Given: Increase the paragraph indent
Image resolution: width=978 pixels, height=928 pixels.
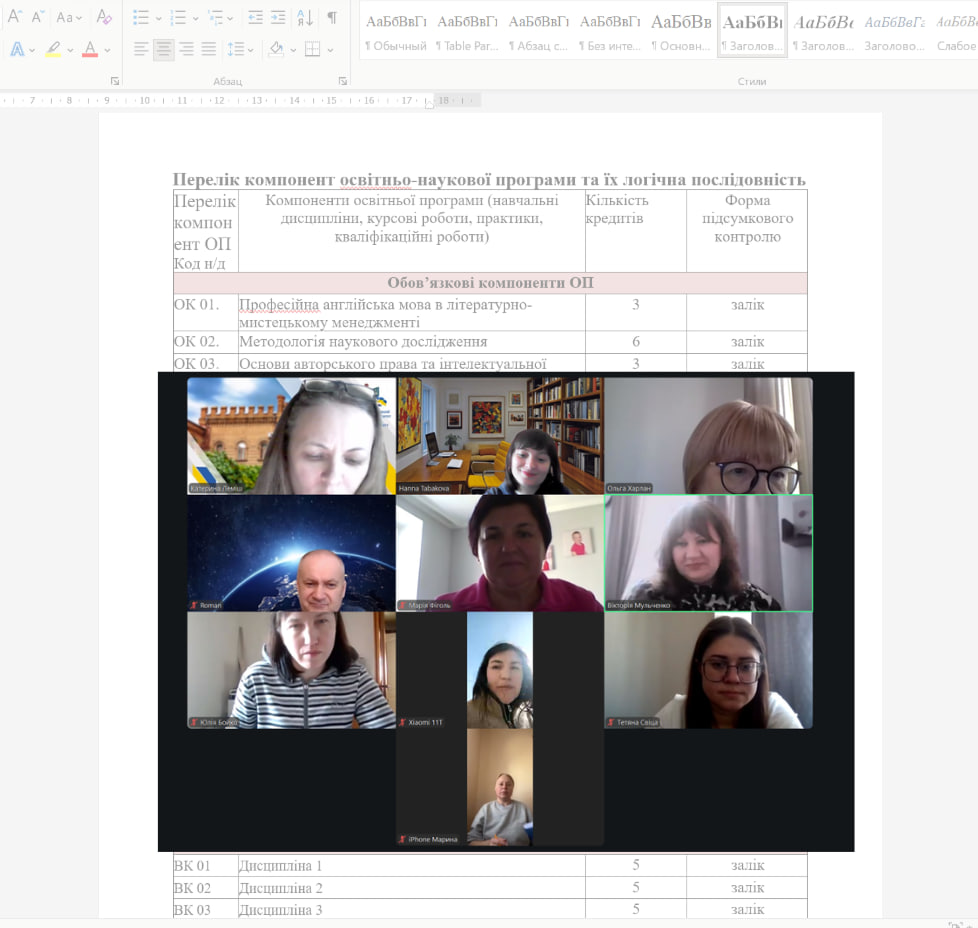Looking at the screenshot, I should pos(278,17).
